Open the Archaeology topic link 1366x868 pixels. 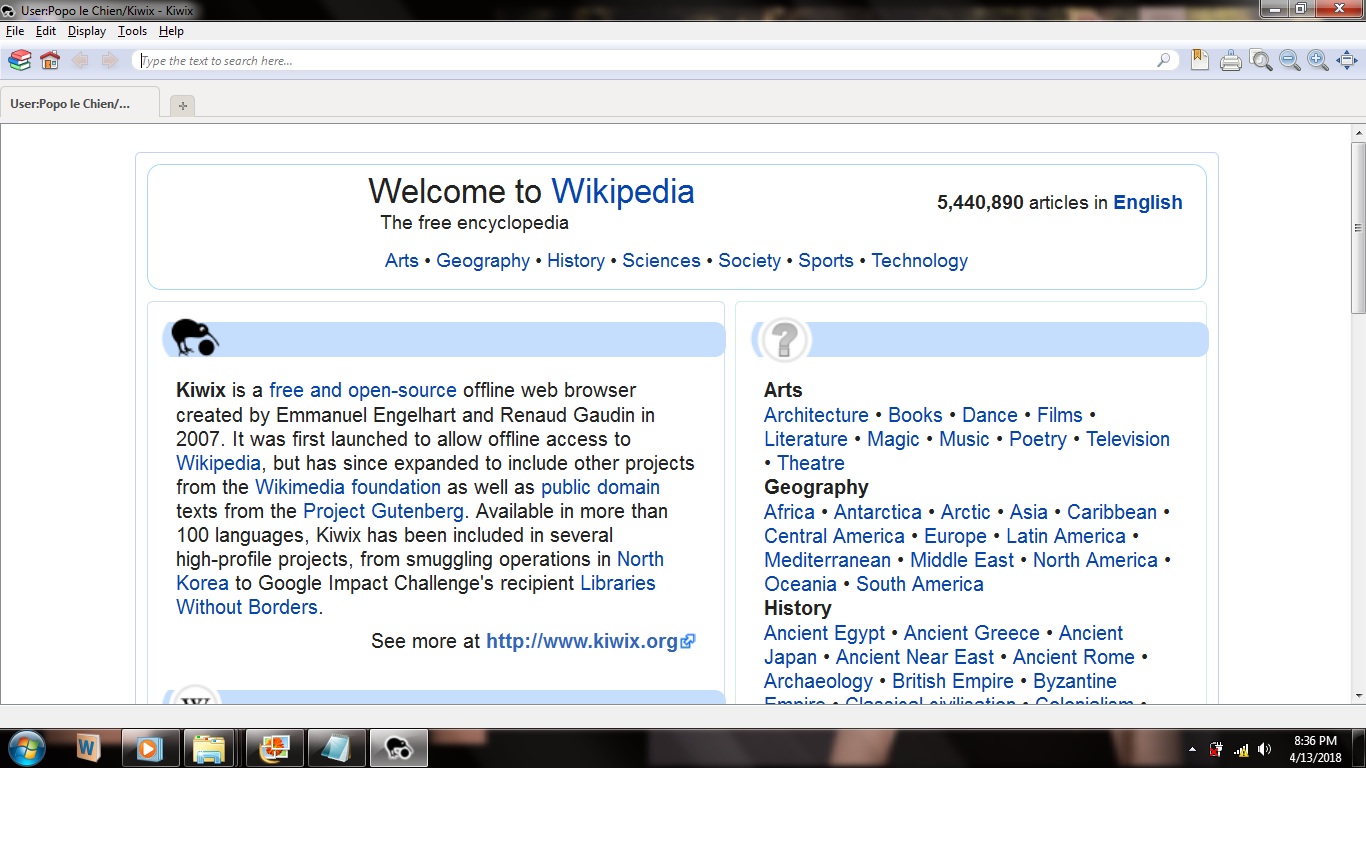click(x=818, y=681)
